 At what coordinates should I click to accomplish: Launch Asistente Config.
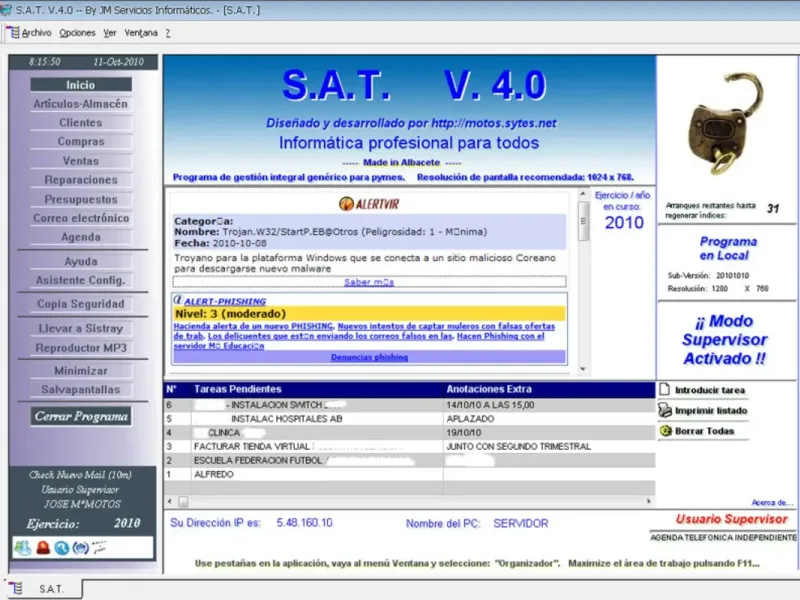(x=81, y=280)
